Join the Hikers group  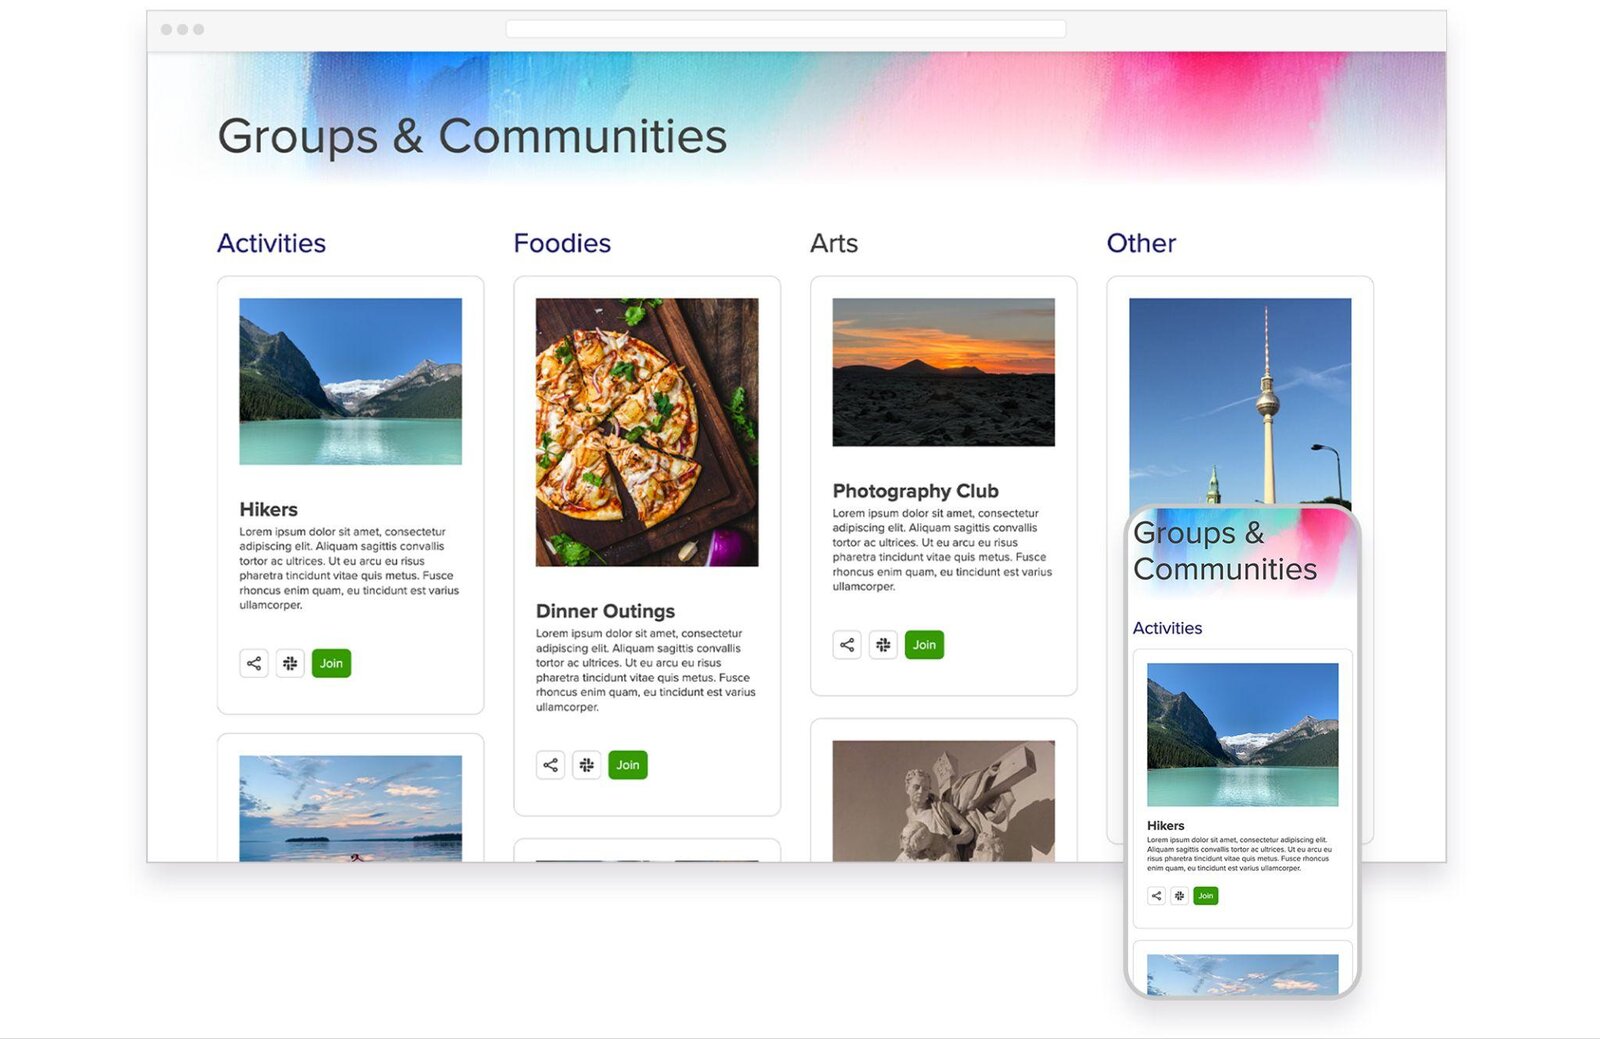point(331,663)
